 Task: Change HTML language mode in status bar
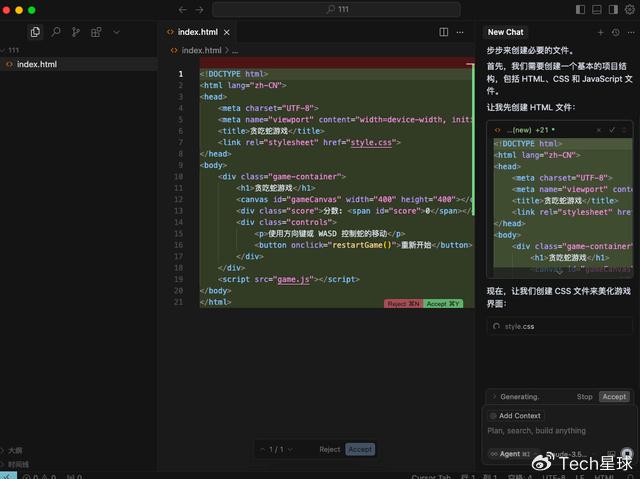click(x=603, y=476)
